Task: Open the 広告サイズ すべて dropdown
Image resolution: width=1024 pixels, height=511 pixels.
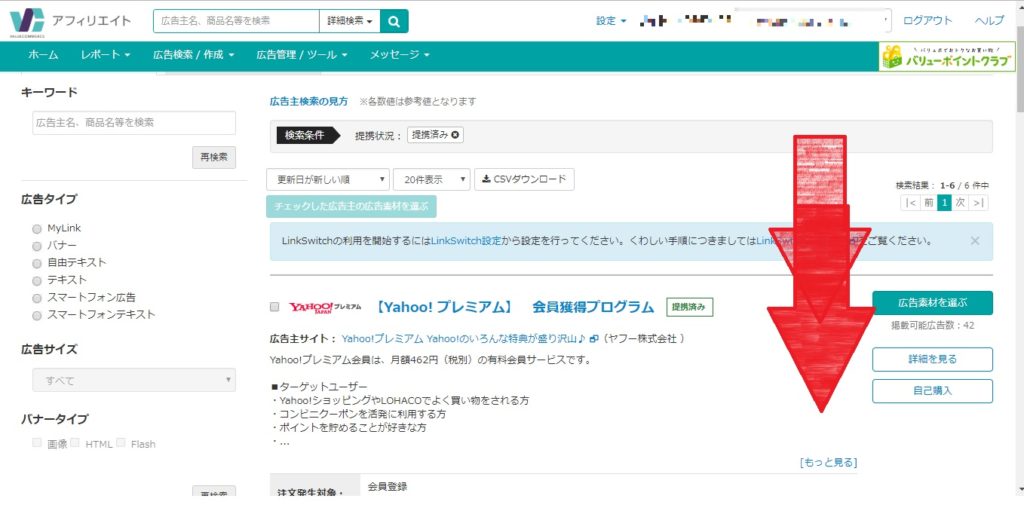Action: pos(134,380)
